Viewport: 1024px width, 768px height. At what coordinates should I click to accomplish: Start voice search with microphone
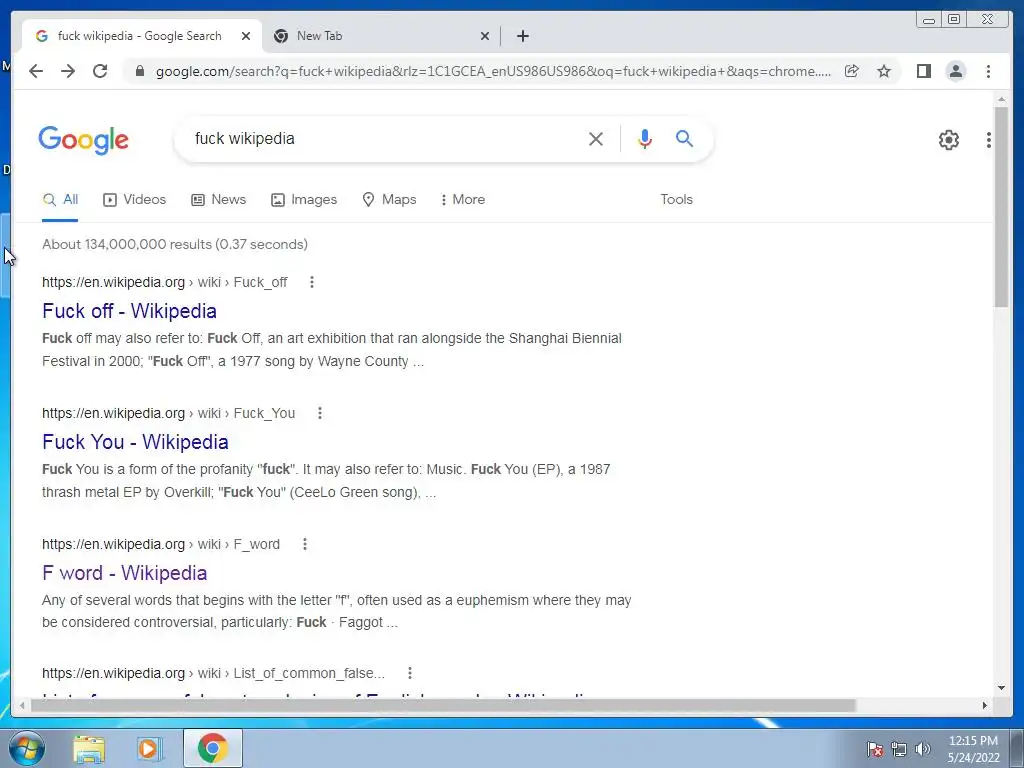[x=645, y=138]
